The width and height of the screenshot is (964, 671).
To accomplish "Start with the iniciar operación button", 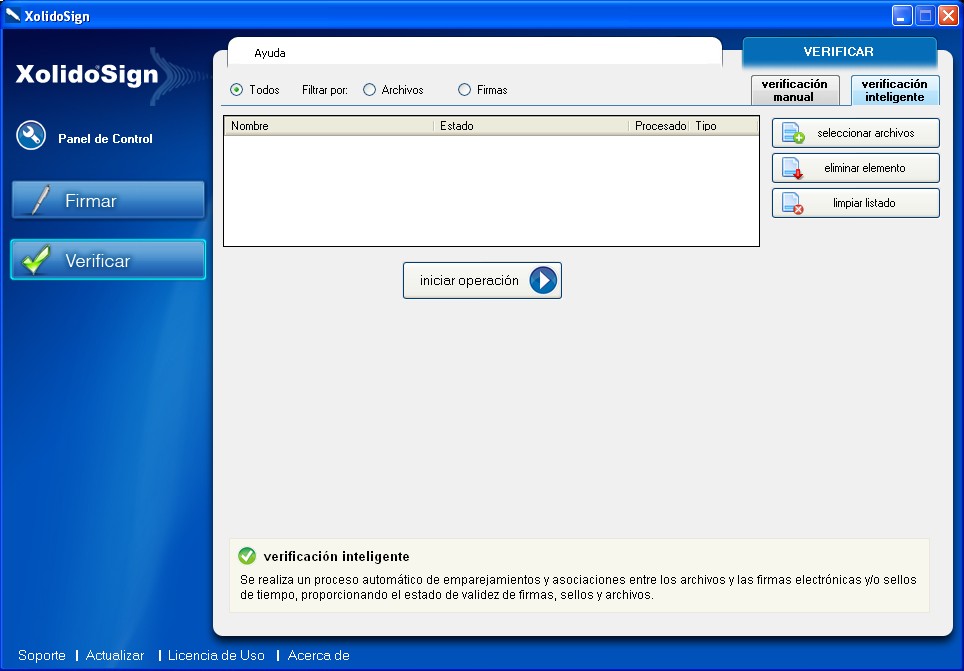I will (x=482, y=280).
